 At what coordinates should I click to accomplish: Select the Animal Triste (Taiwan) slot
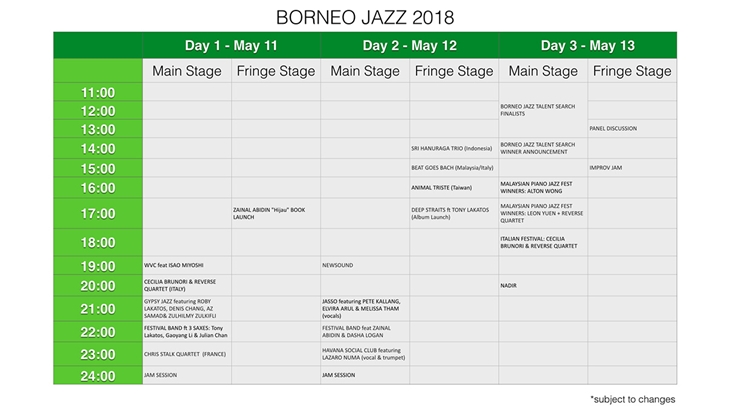coord(442,187)
